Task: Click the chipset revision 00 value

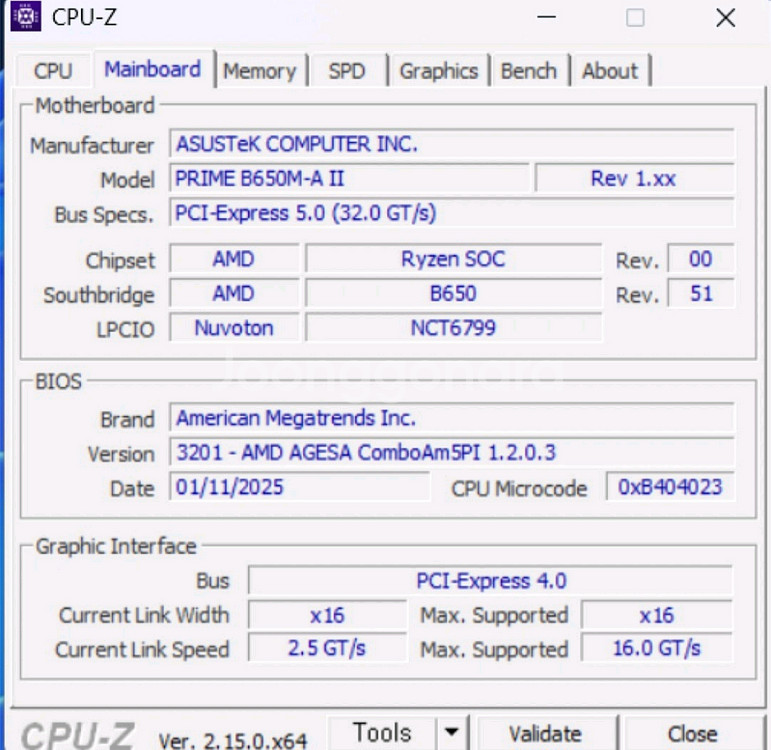Action: [x=701, y=259]
